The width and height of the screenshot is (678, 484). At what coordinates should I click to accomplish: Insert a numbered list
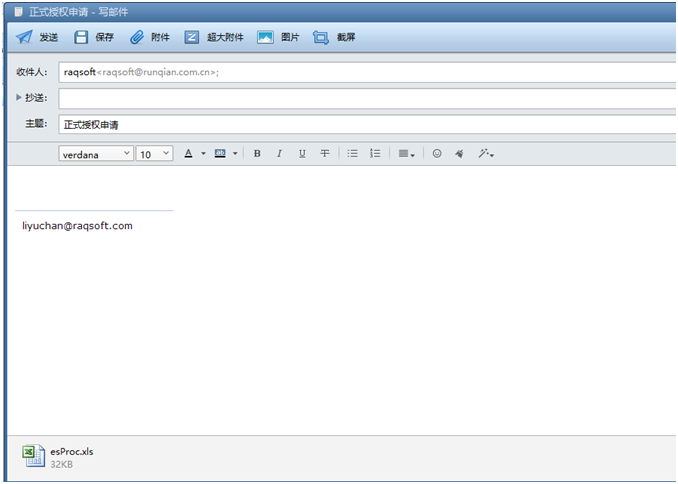[x=375, y=154]
